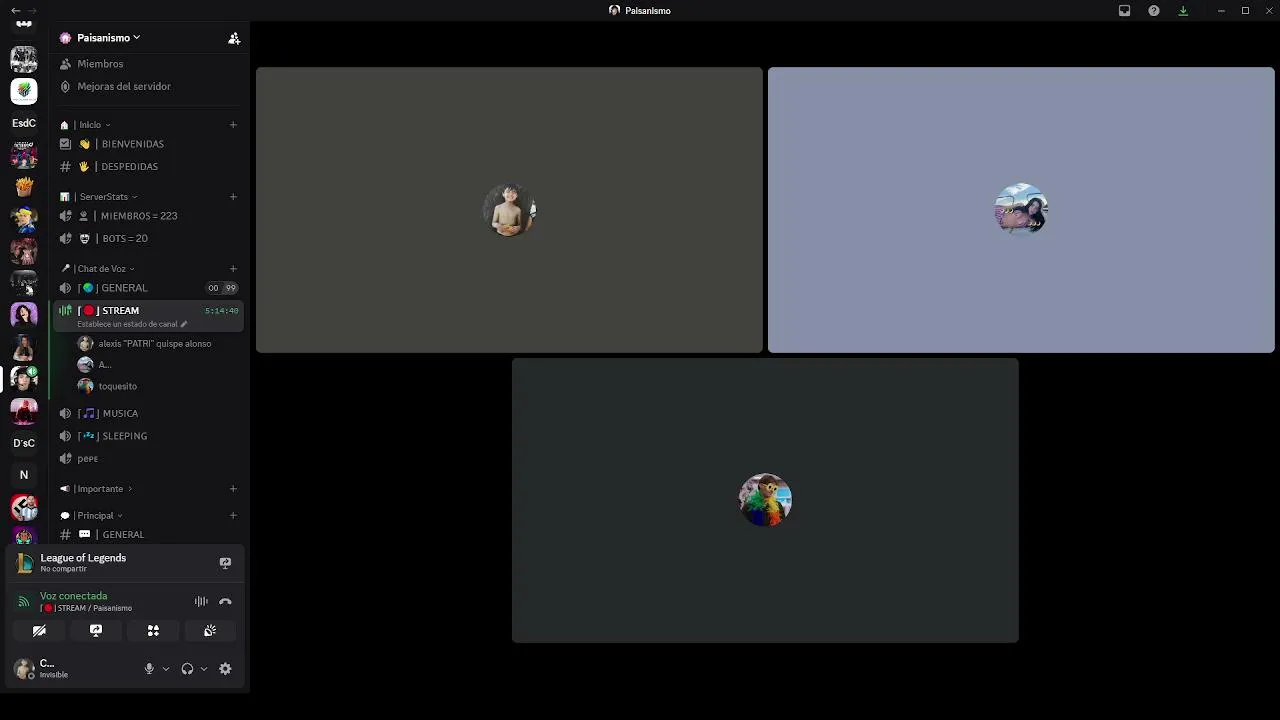This screenshot has height=720, width=1280.
Task: Click the invite people icon beside Paisanismo
Action: [234, 38]
